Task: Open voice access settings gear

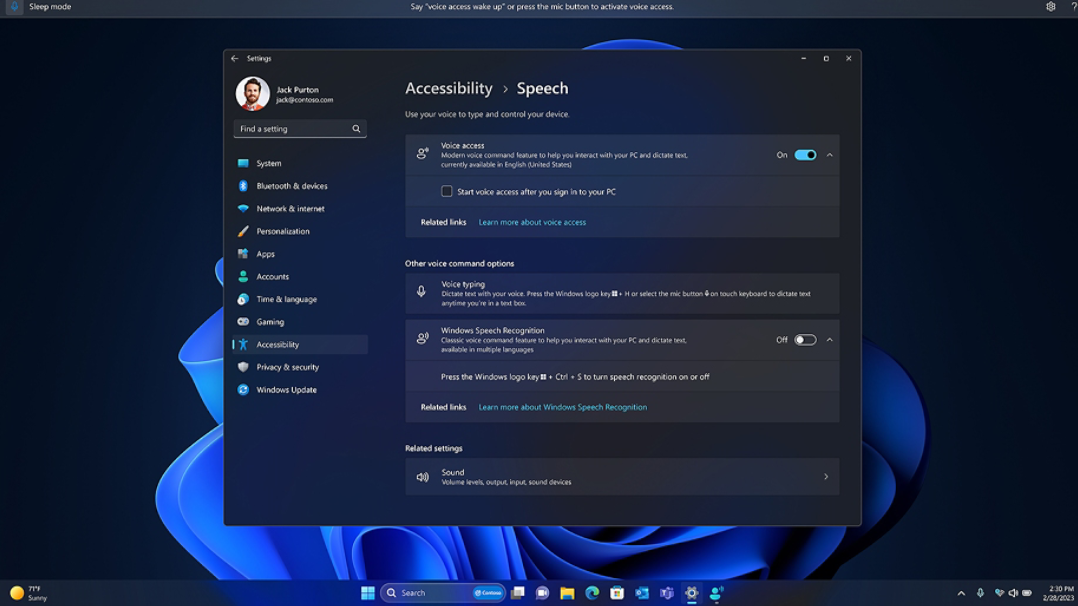Action: pyautogui.click(x=1050, y=7)
